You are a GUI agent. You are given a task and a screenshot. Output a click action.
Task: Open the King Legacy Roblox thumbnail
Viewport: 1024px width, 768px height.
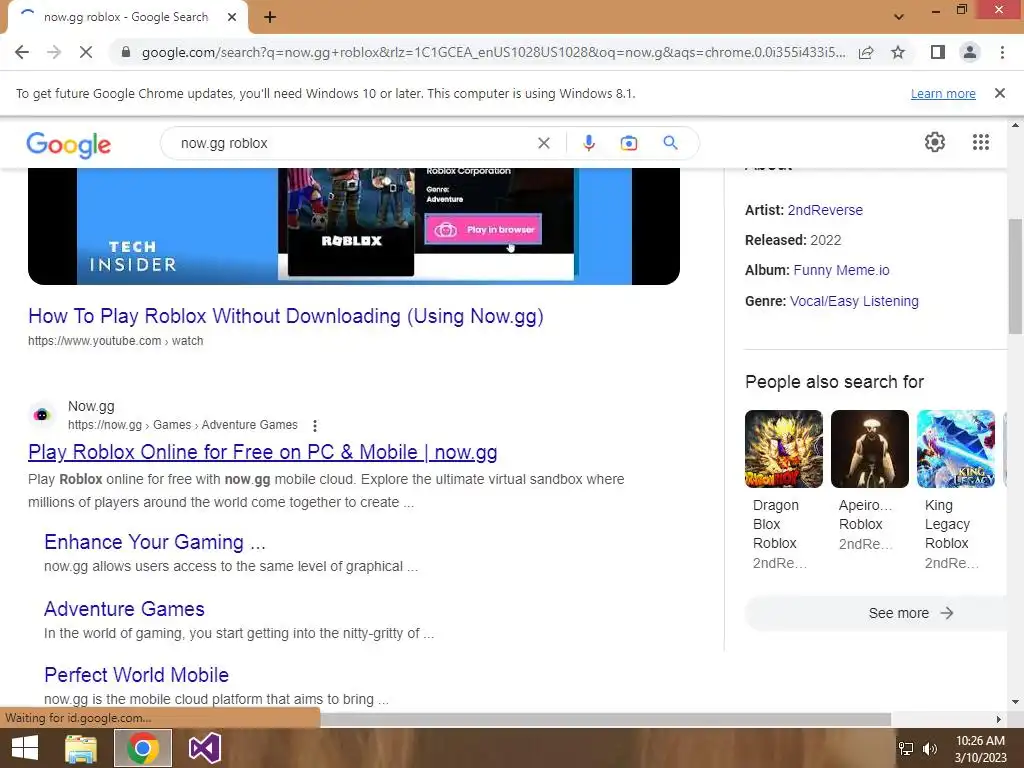click(x=956, y=449)
